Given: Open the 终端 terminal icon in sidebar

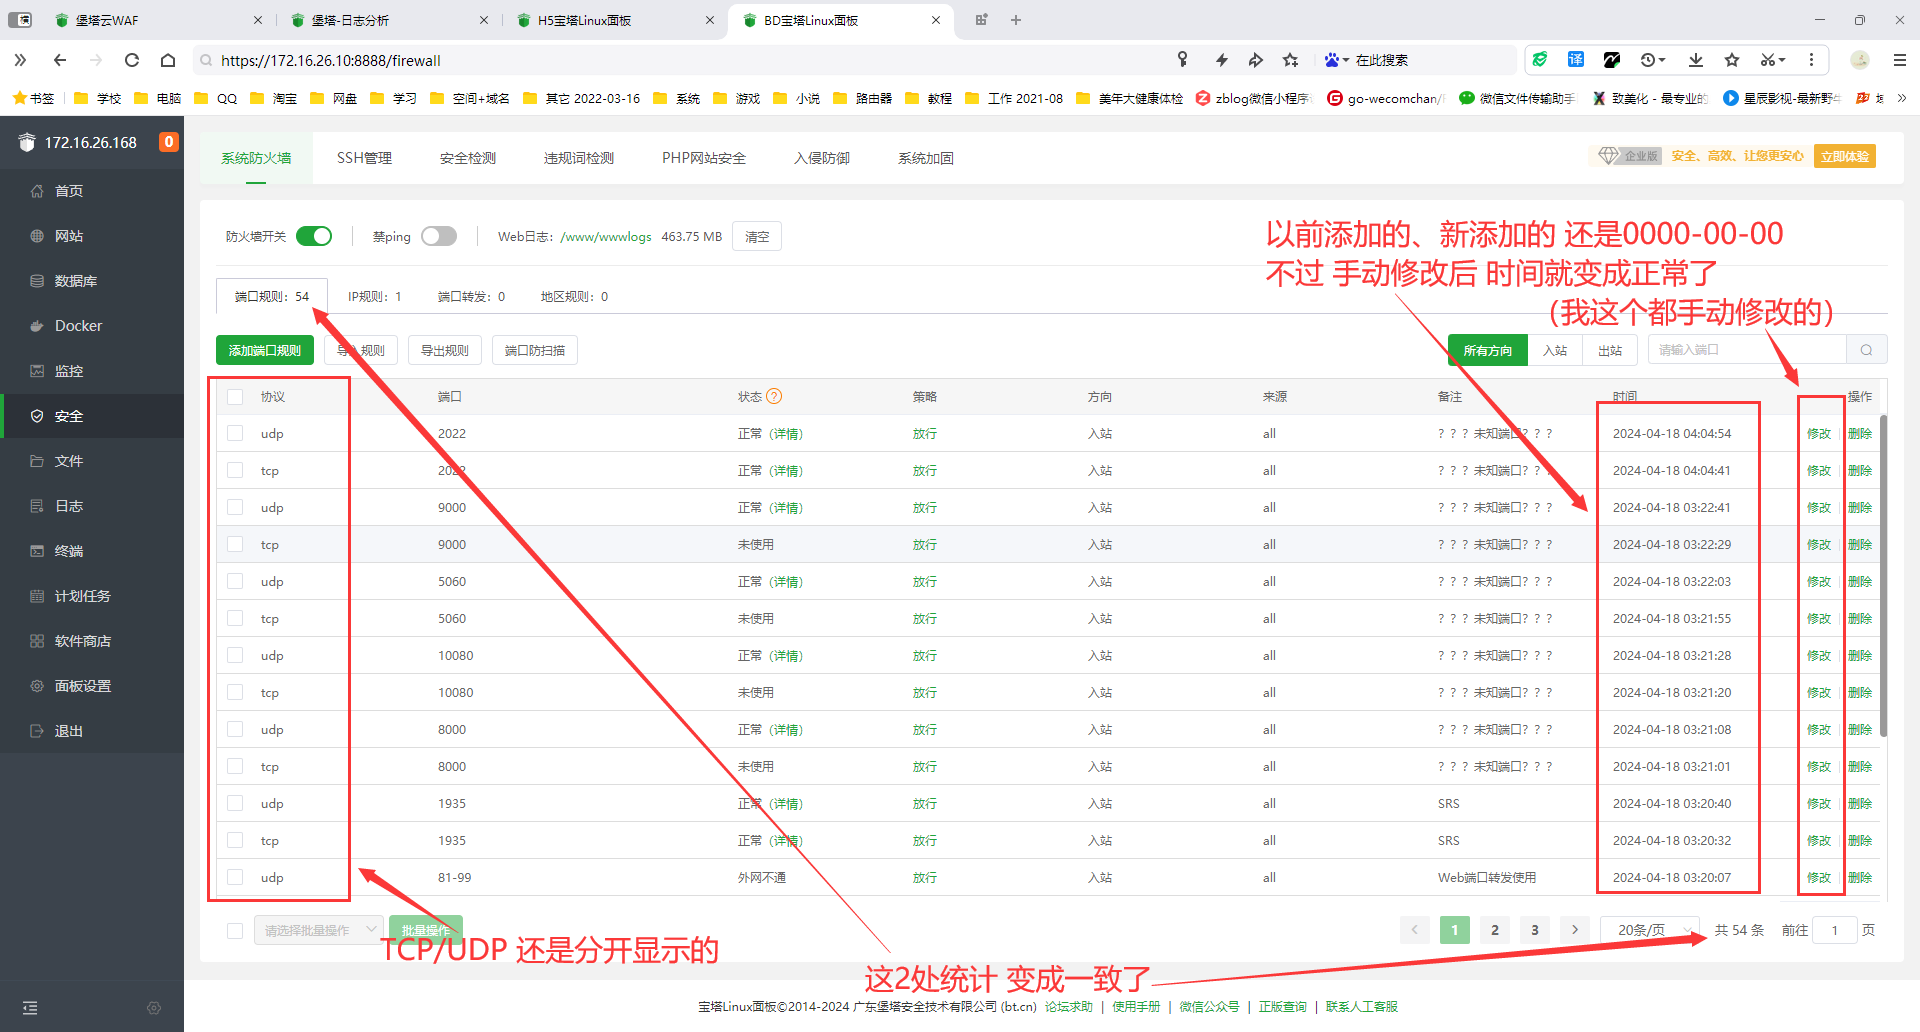Looking at the screenshot, I should click(x=37, y=551).
